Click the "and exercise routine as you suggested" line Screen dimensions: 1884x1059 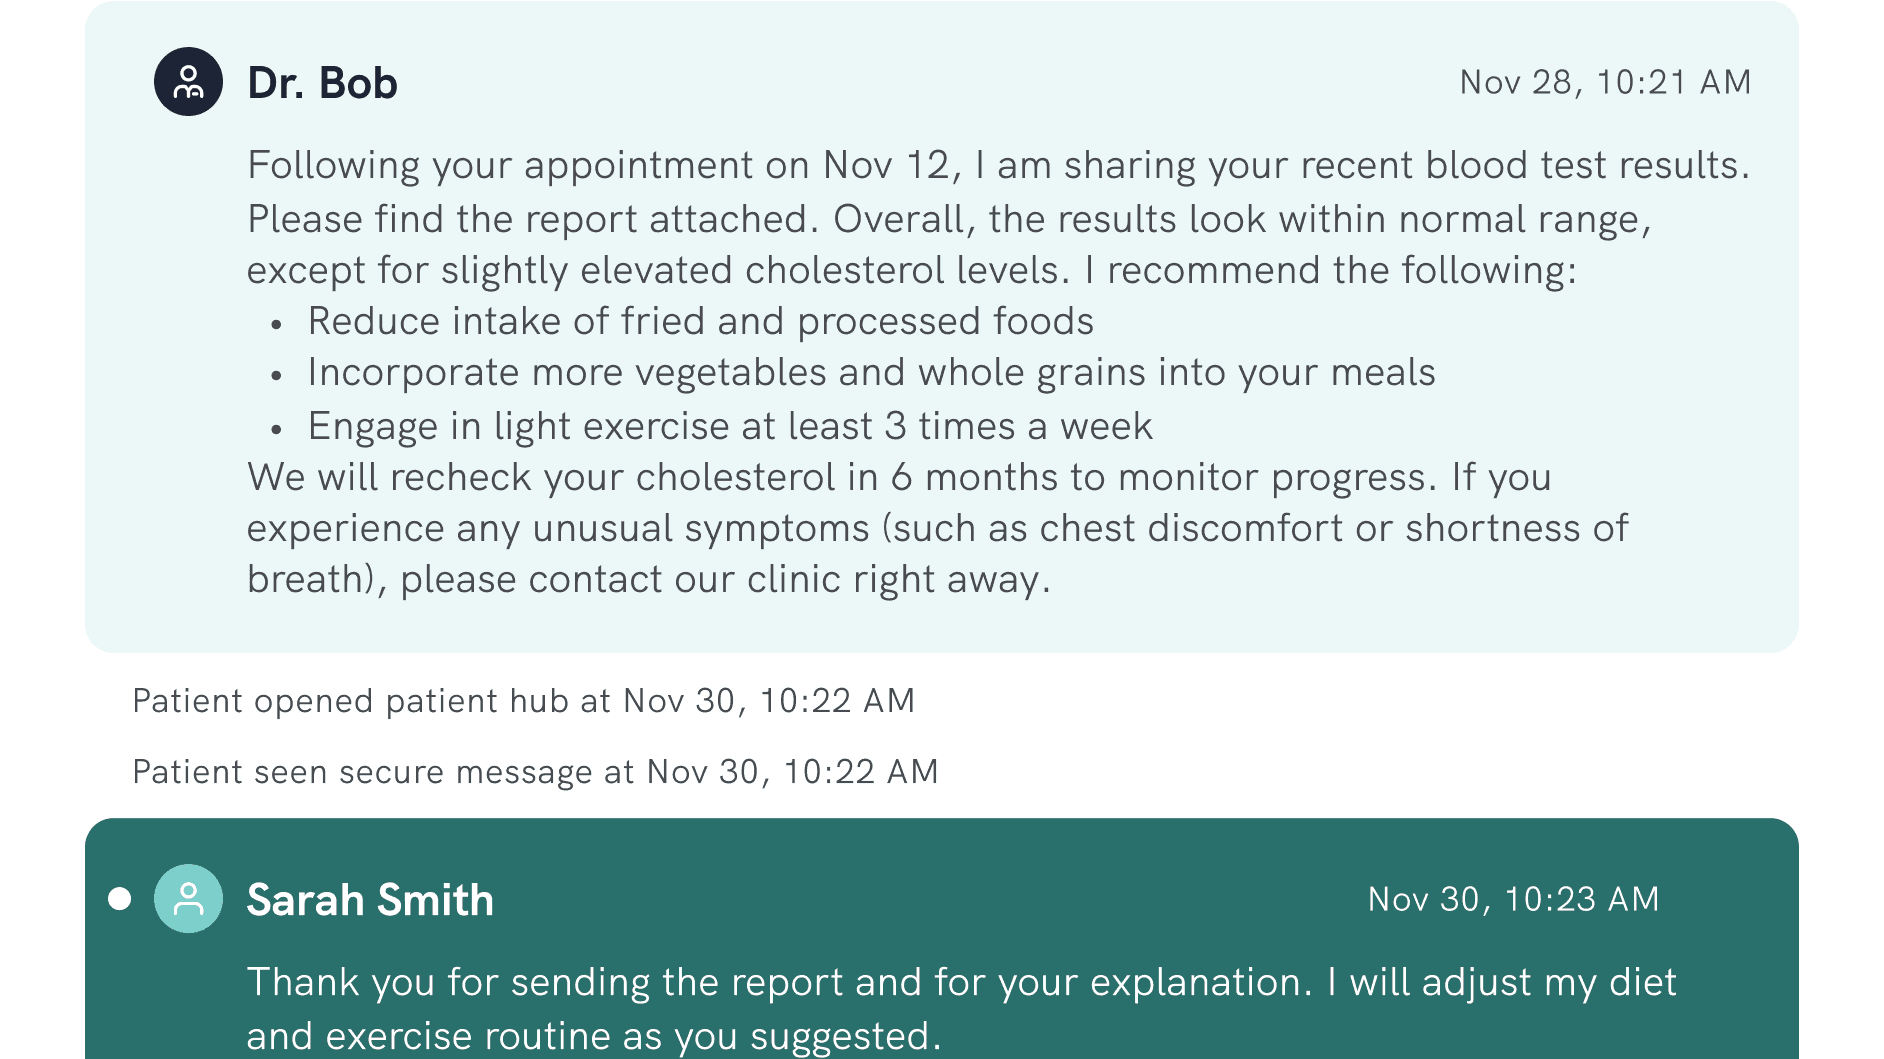594,1037
